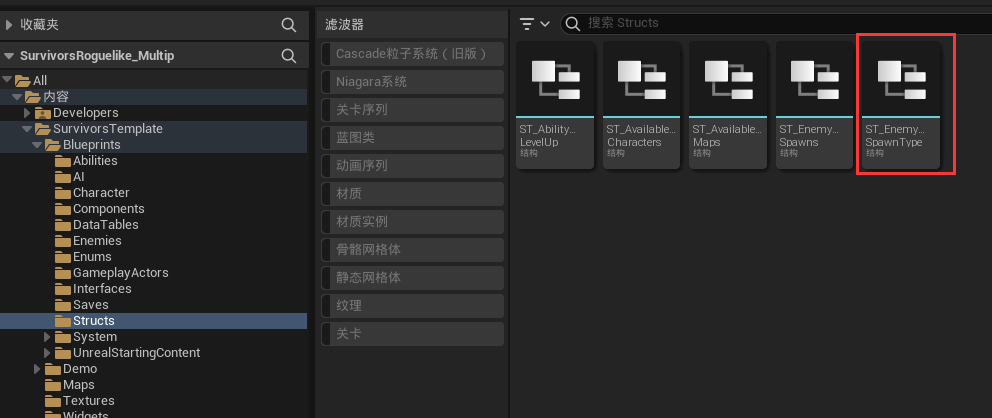Screen dimensions: 992x418
Task: Toggle the 关卡 filter
Action: click(x=412, y=333)
